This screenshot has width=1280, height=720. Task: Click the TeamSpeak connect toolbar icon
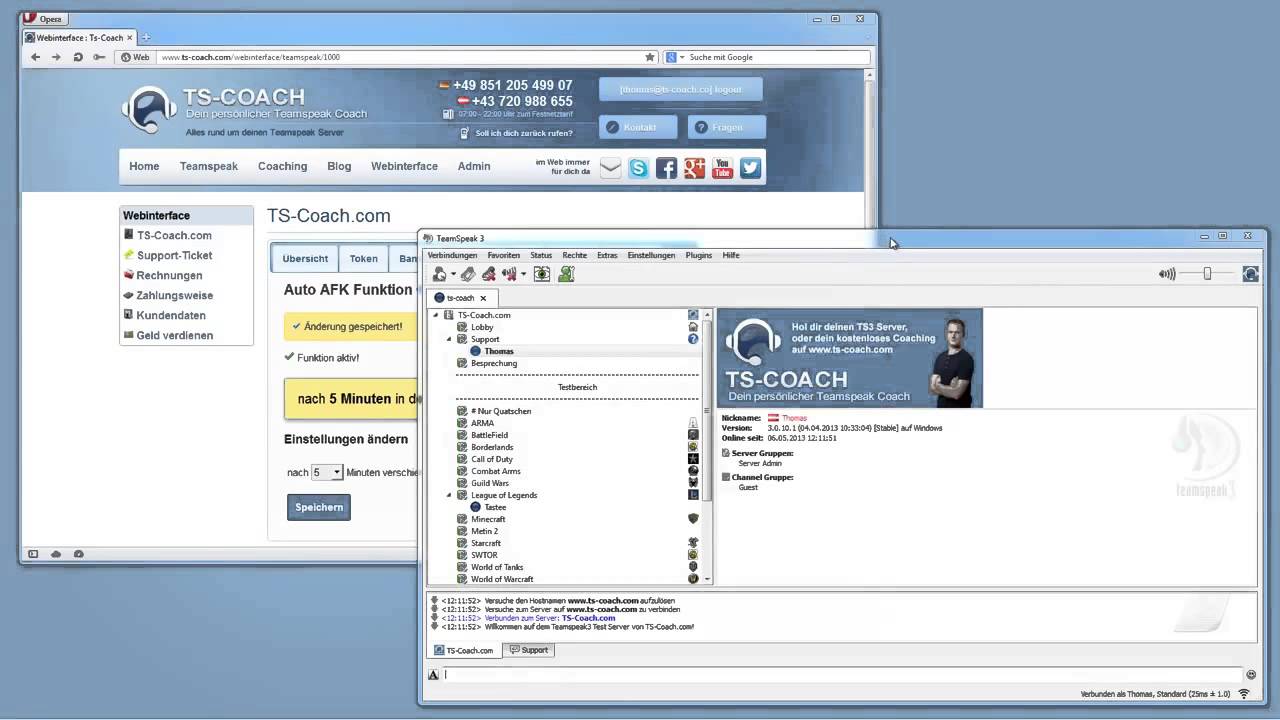click(x=439, y=274)
